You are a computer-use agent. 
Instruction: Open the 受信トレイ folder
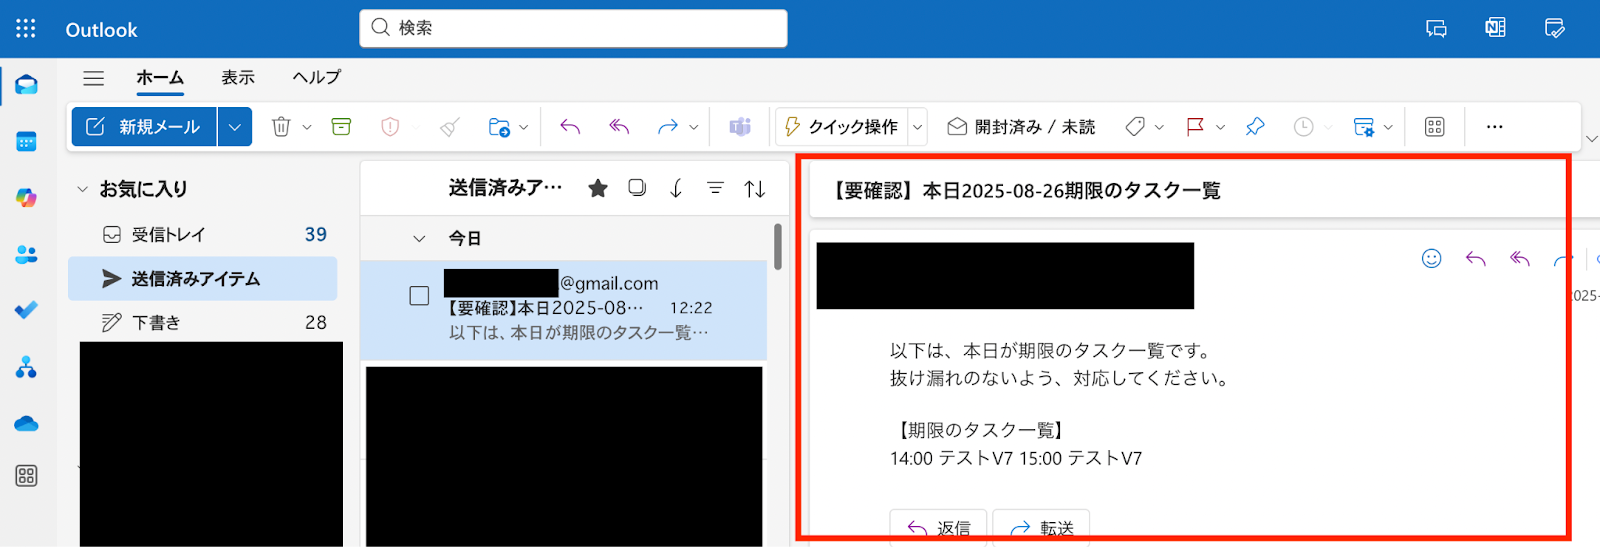[203, 234]
